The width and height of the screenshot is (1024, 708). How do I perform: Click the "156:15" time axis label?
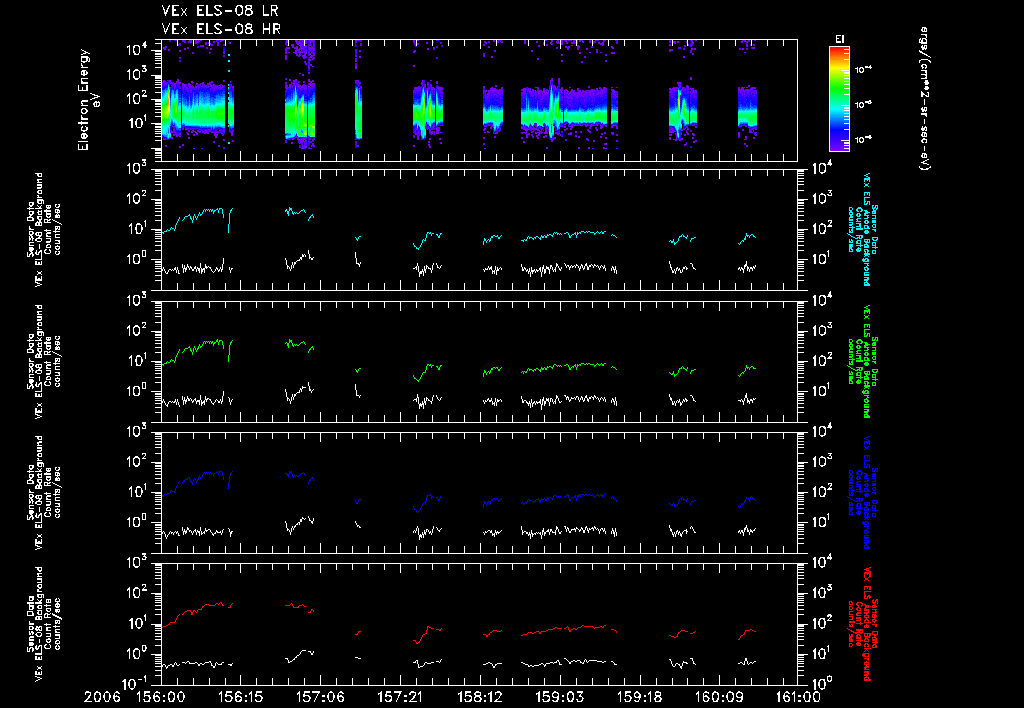click(x=241, y=698)
